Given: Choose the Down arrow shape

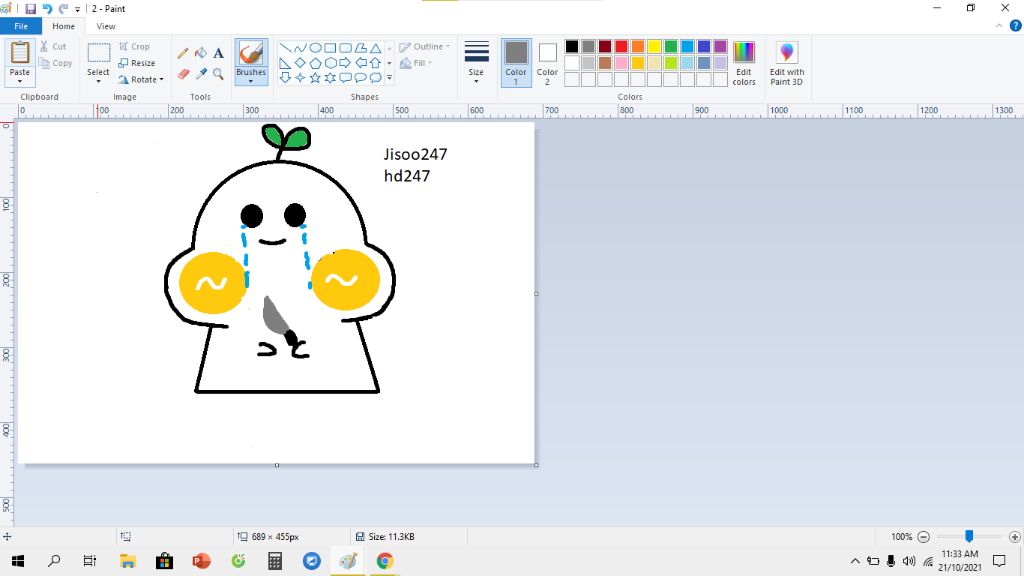Looking at the screenshot, I should [285, 78].
